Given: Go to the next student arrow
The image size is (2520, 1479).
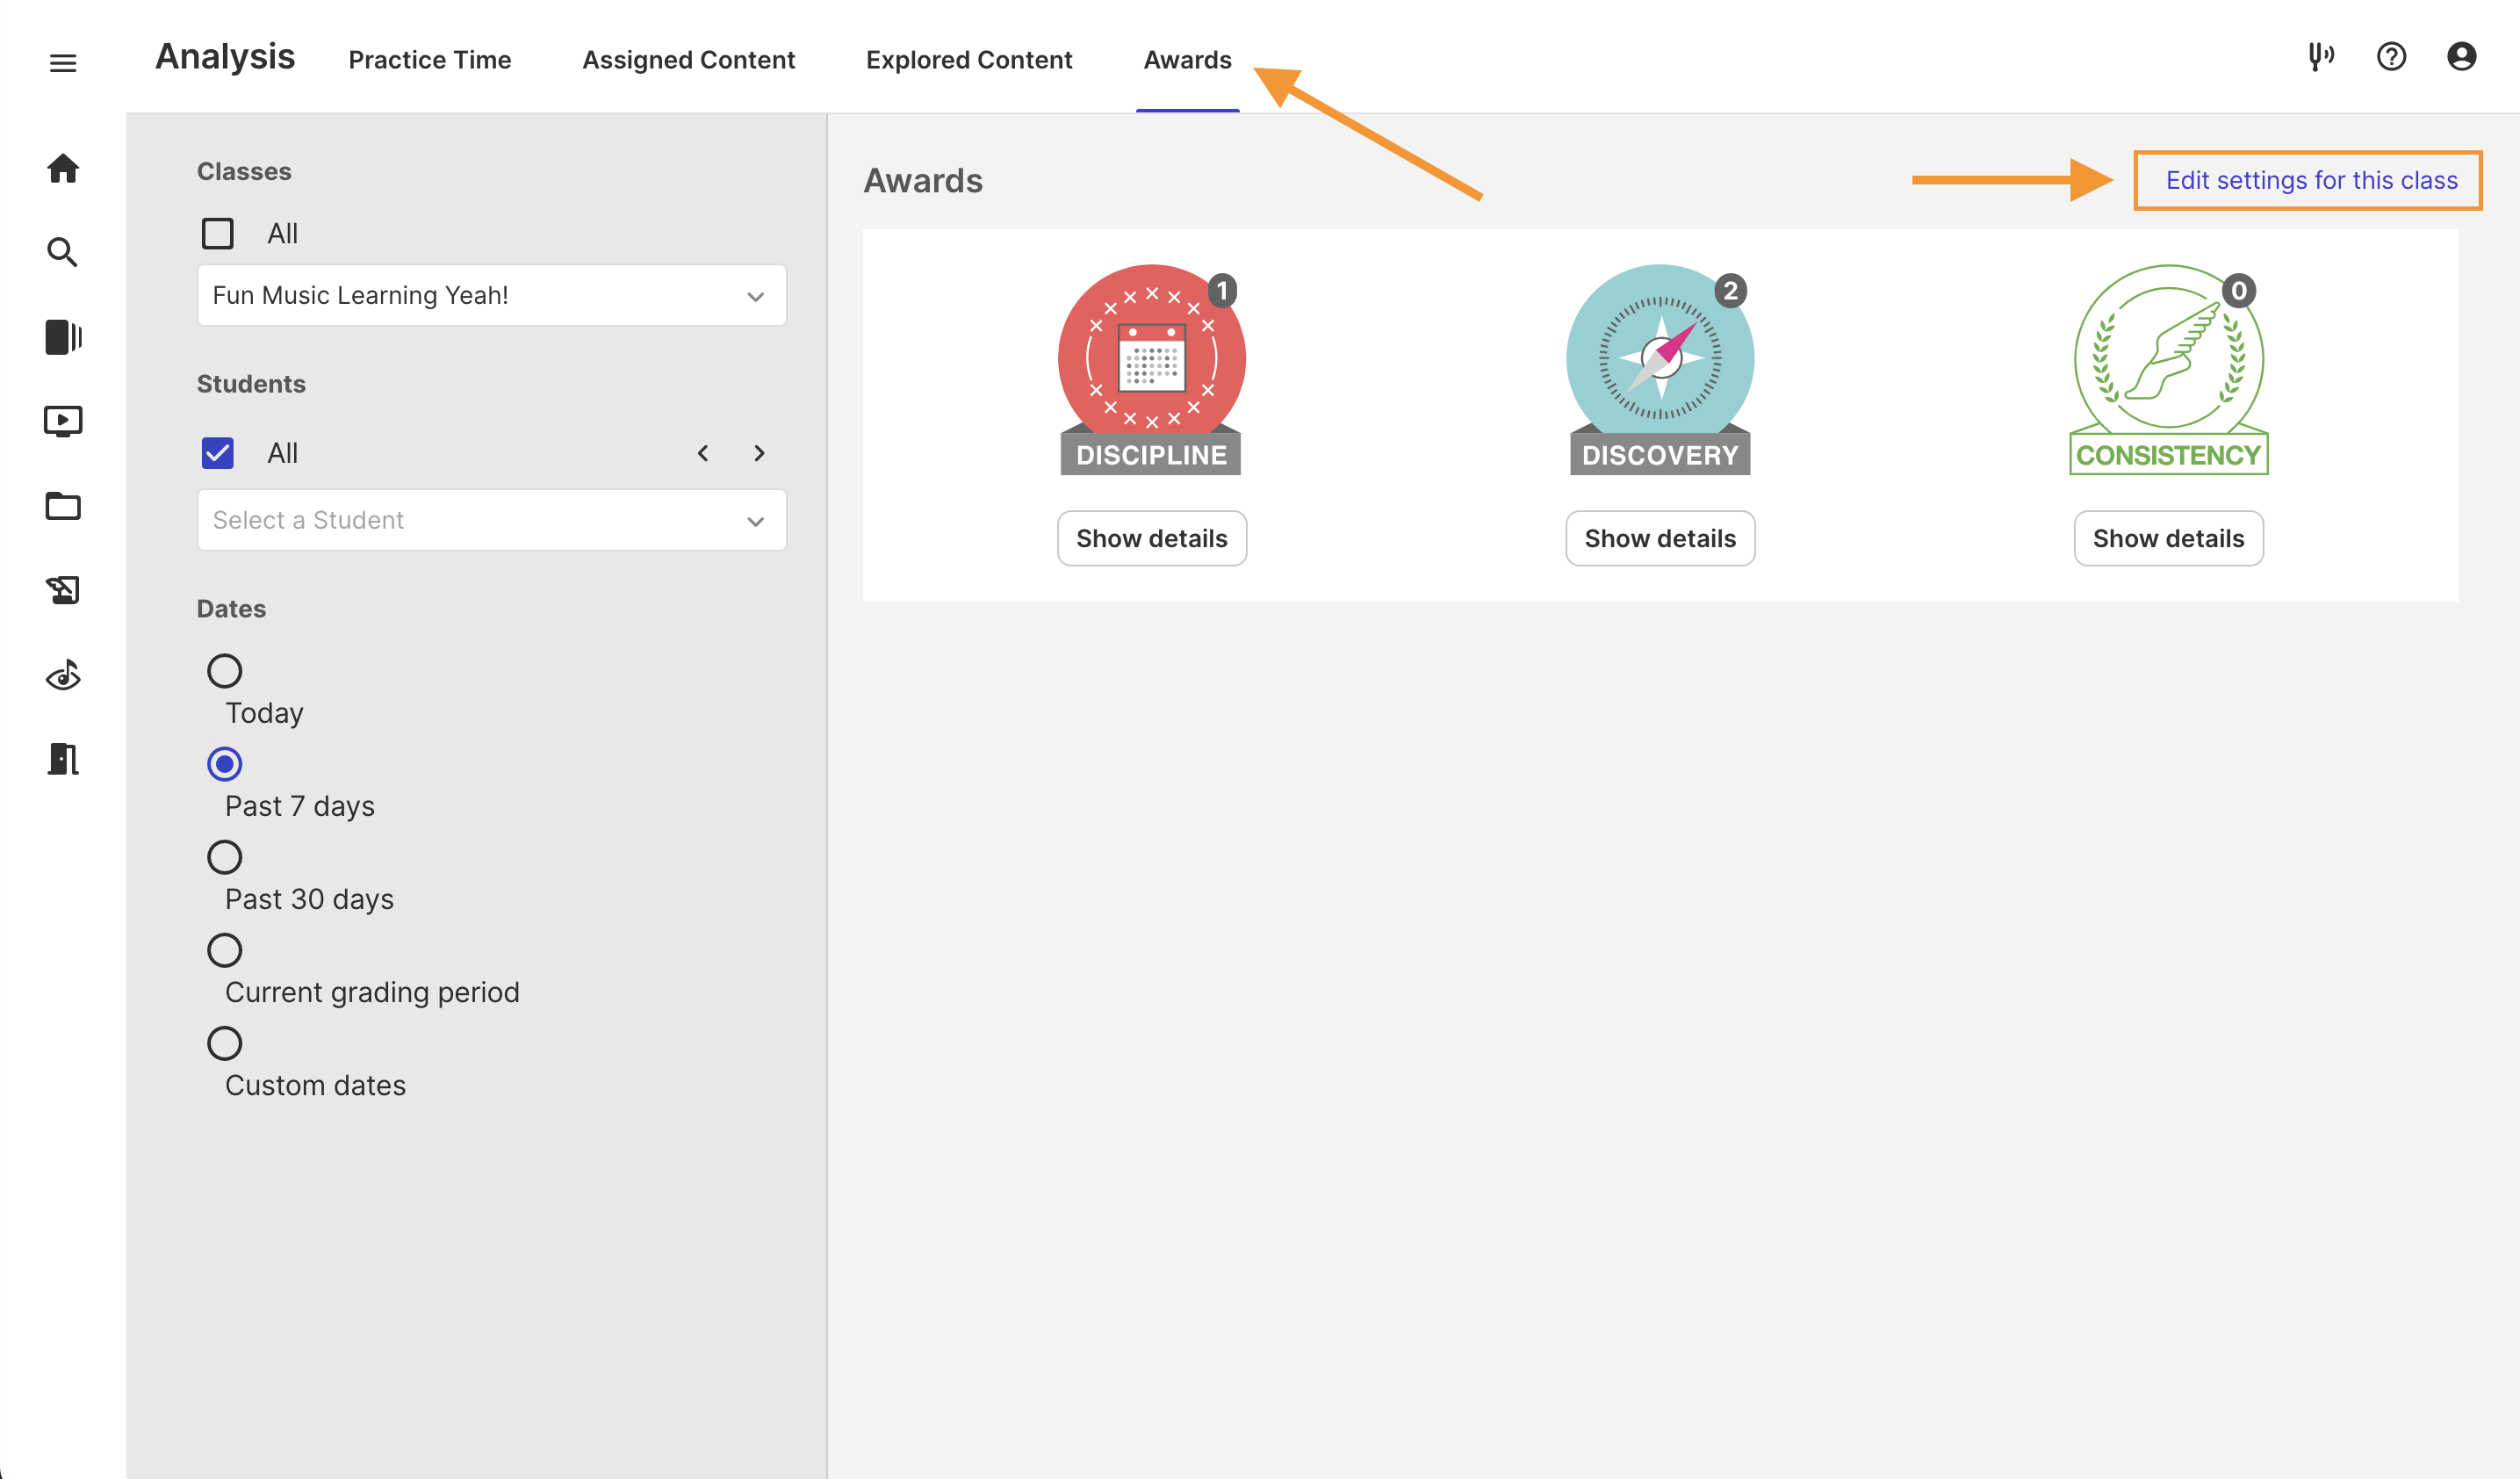Looking at the screenshot, I should point(759,453).
